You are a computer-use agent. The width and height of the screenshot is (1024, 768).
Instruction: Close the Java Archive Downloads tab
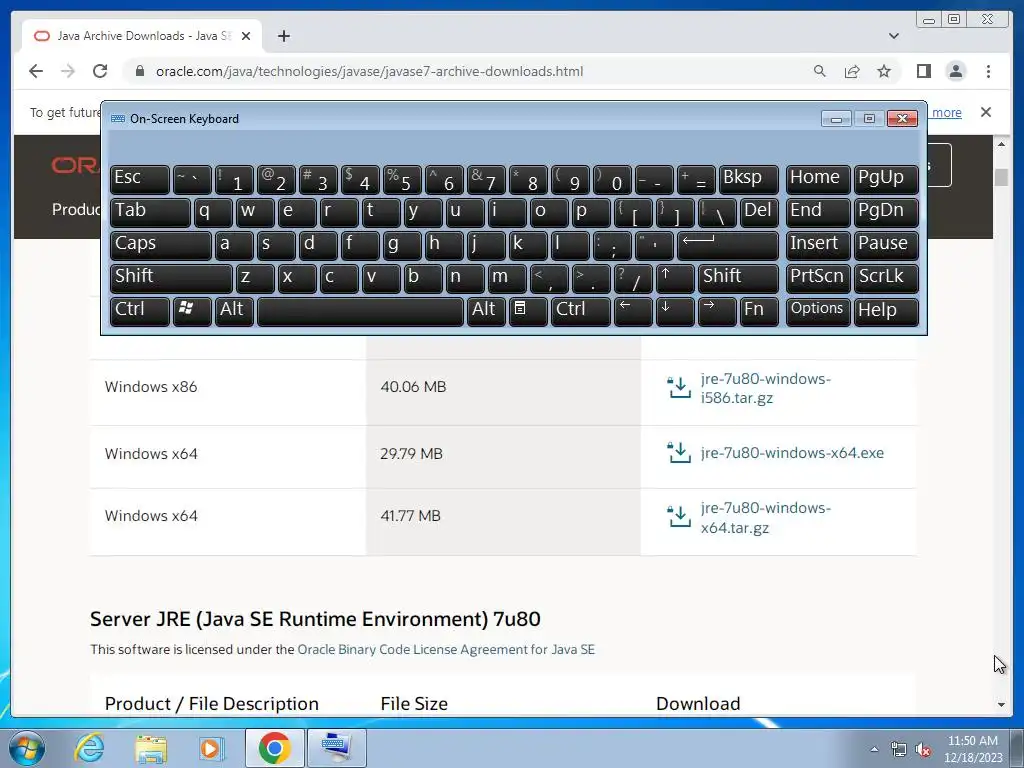[246, 36]
